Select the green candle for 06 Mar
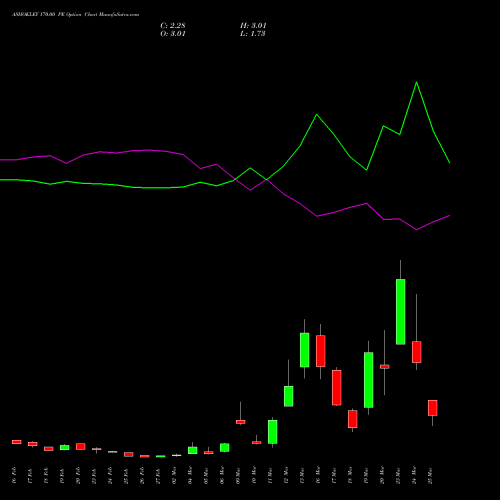500x500 pixels. click(225, 448)
